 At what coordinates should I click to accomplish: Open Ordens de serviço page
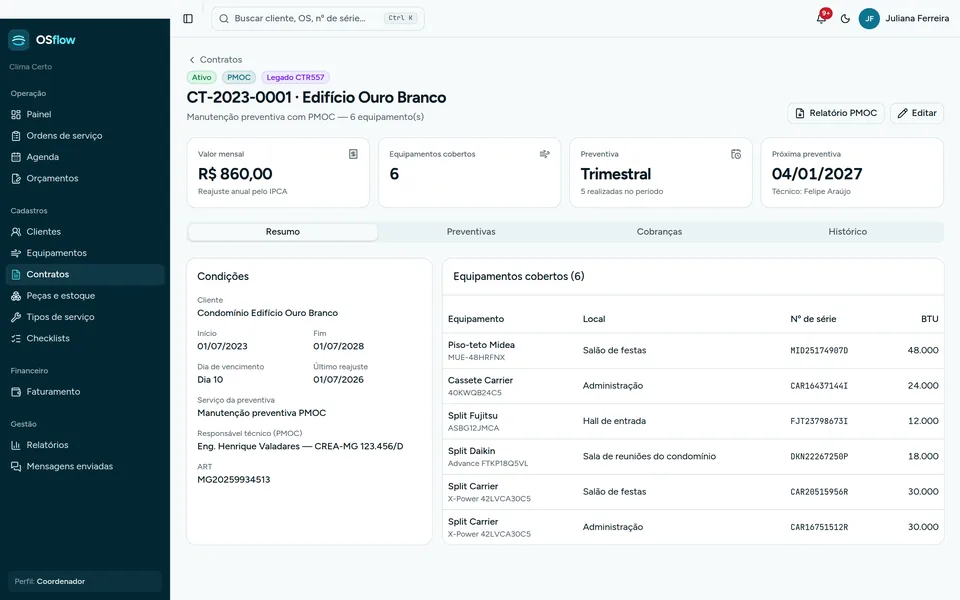pos(85,136)
